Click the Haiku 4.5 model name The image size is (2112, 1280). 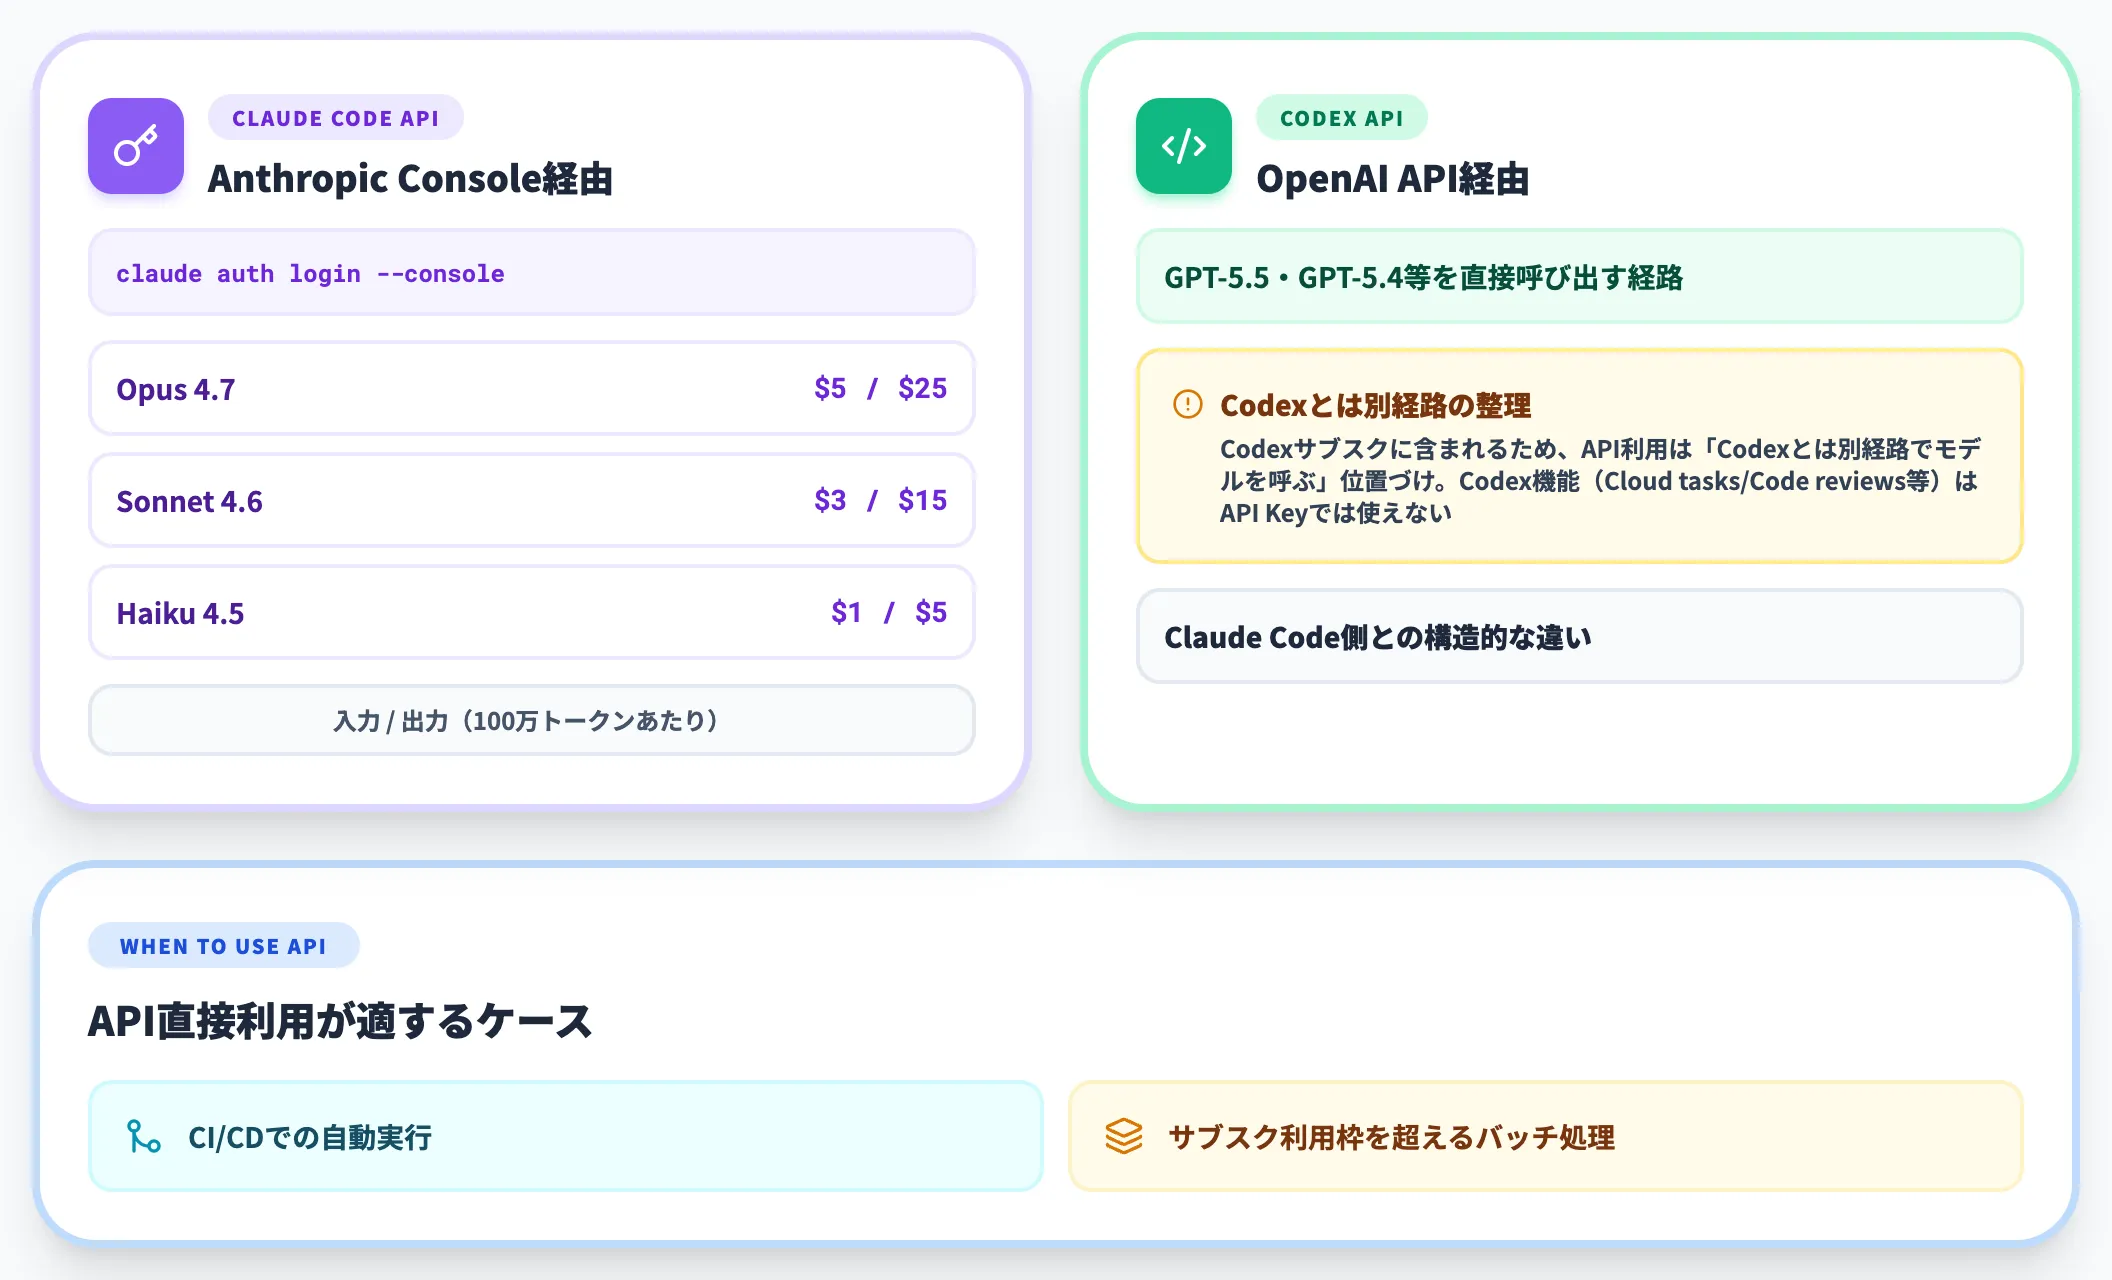[x=180, y=613]
